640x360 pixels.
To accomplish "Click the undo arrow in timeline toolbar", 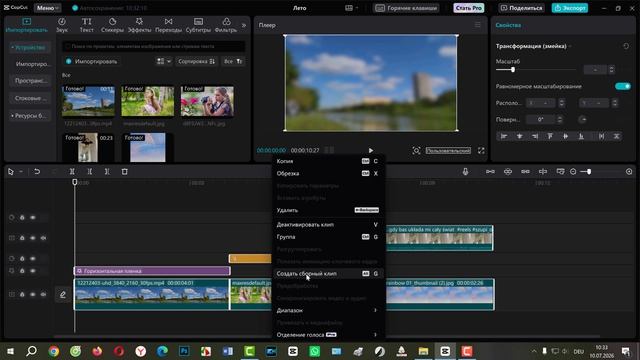I will pyautogui.click(x=37, y=172).
